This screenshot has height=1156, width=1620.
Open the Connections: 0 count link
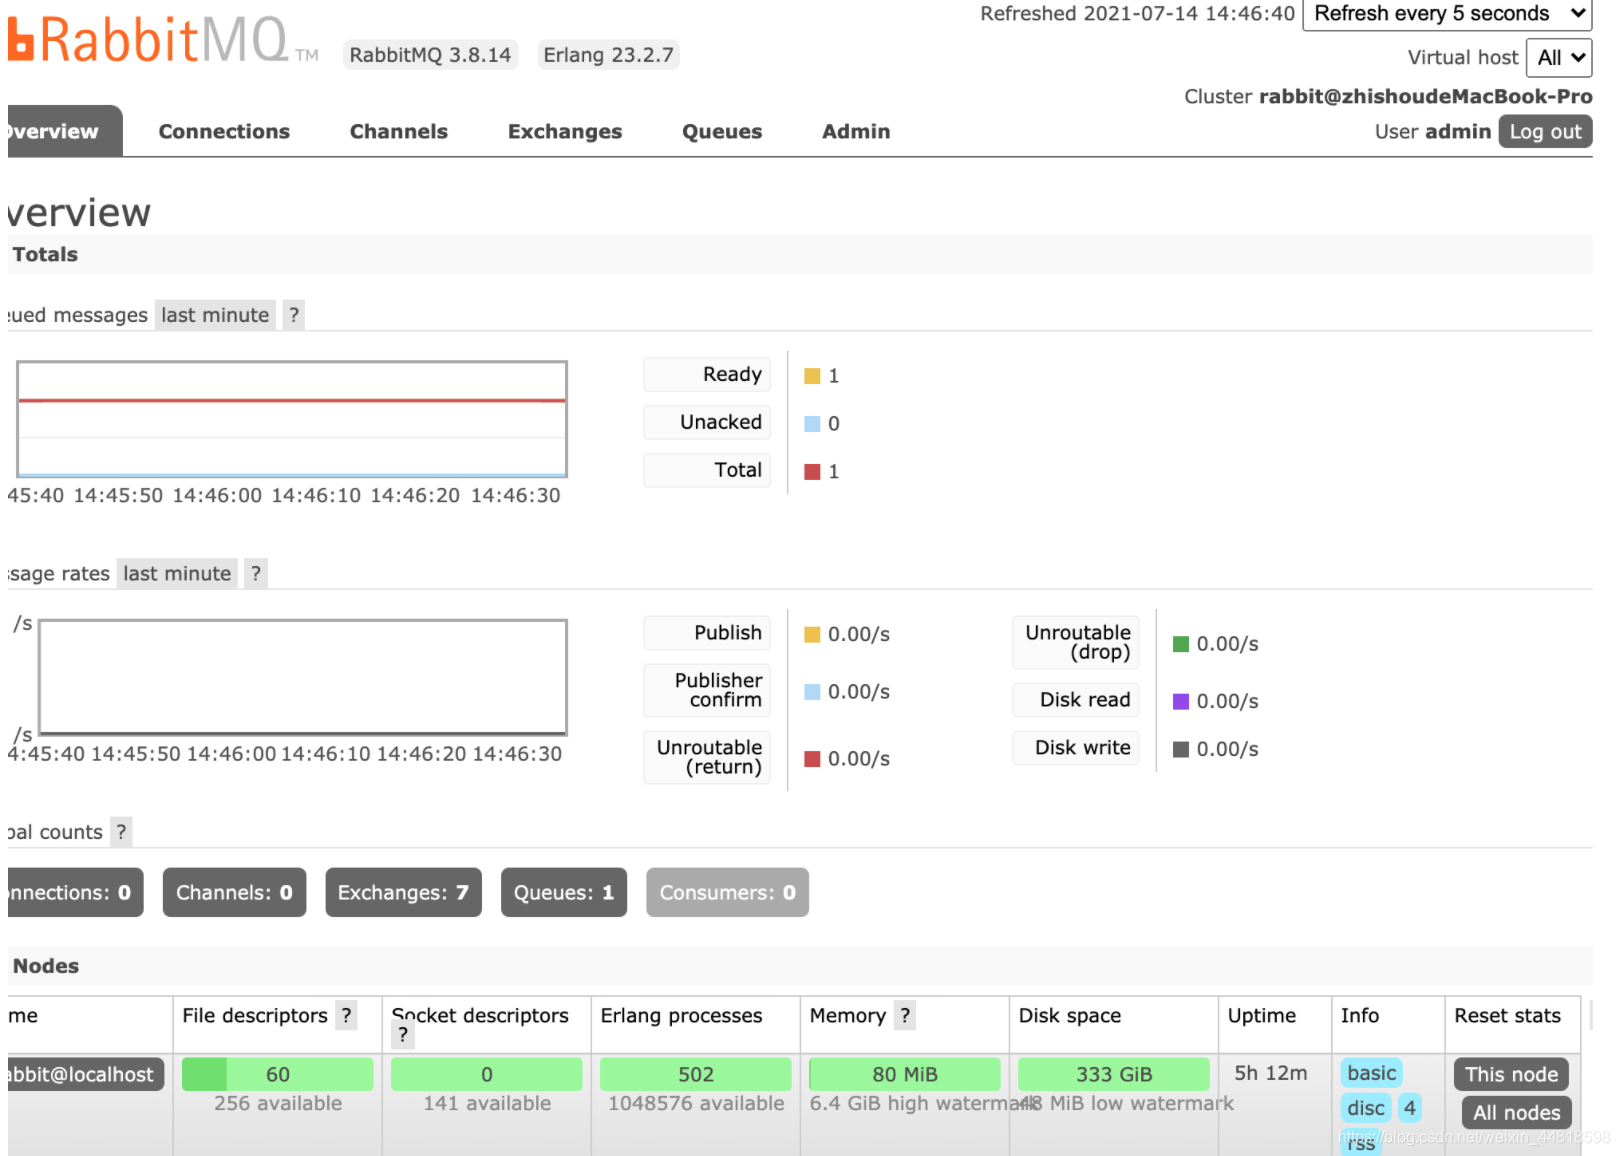coord(75,892)
